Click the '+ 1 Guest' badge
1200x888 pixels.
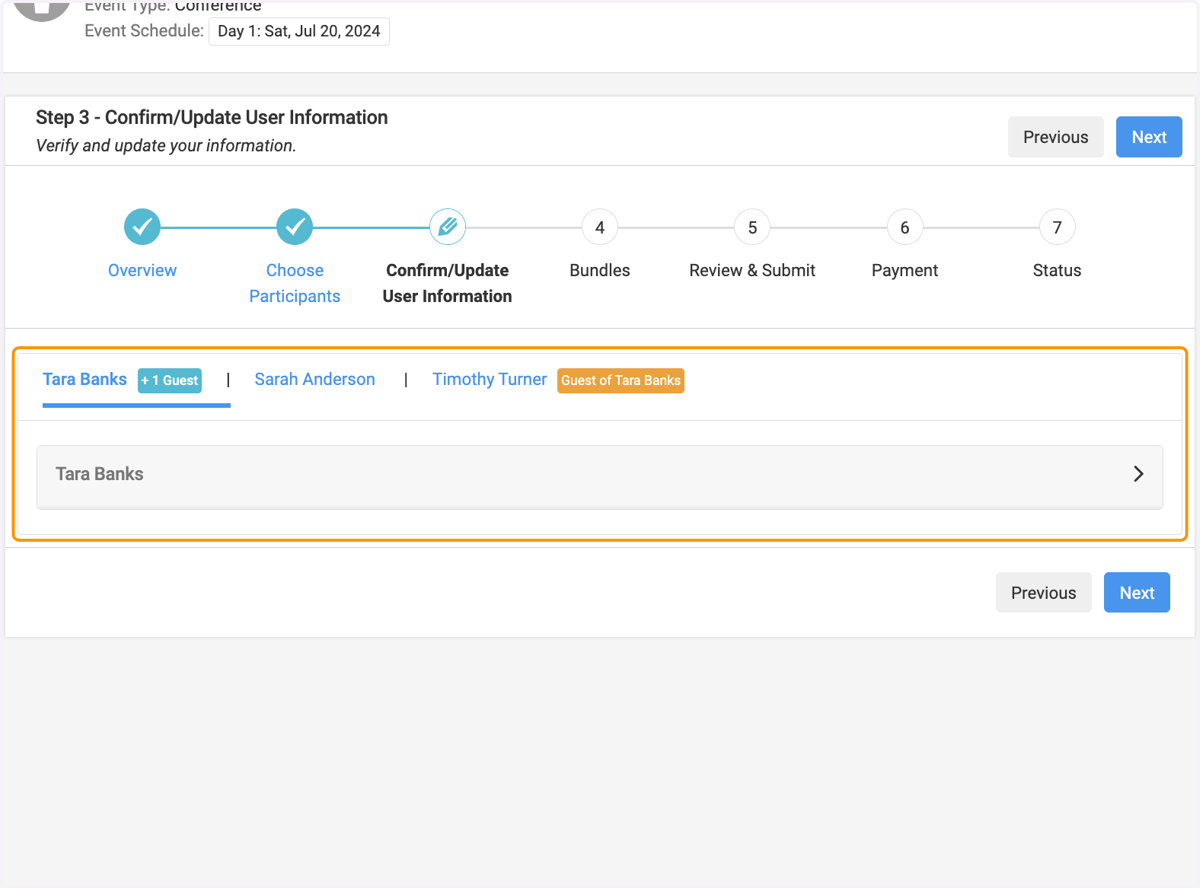(x=170, y=380)
